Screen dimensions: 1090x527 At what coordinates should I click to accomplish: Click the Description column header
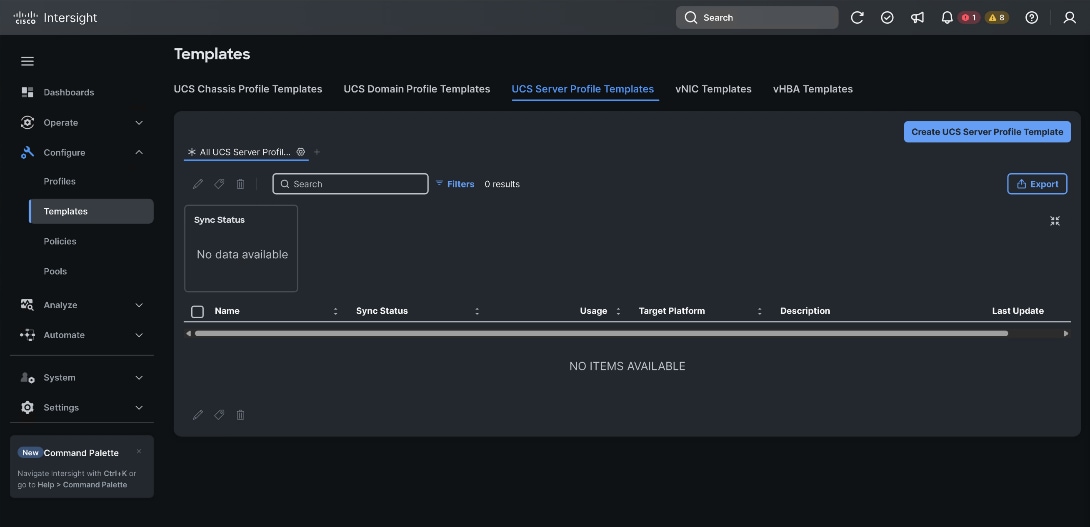click(x=805, y=311)
